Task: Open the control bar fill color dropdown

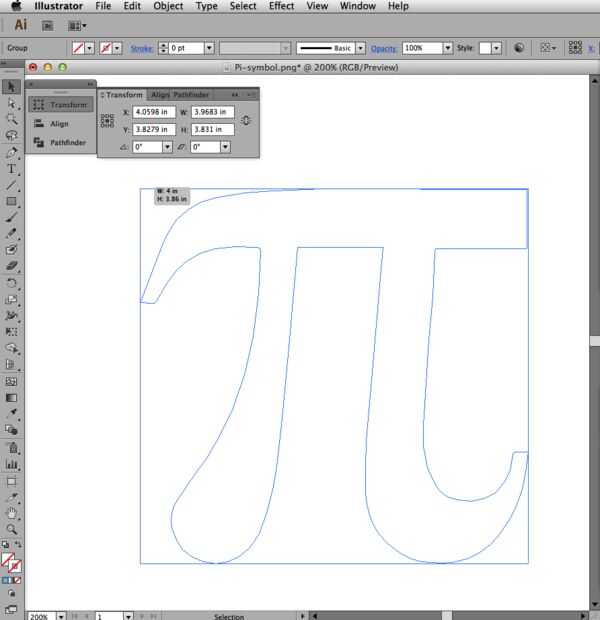Action: pyautogui.click(x=90, y=48)
